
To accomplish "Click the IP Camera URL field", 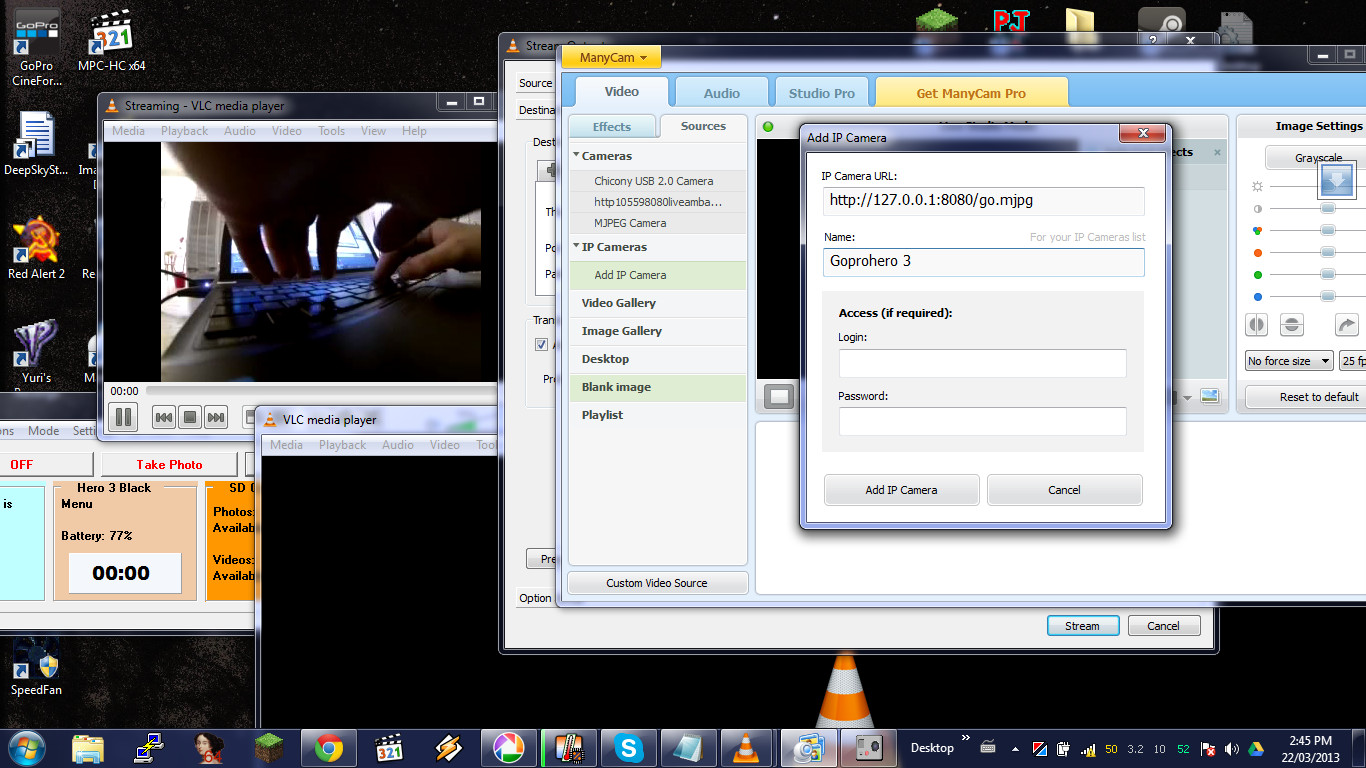I will click(983, 200).
